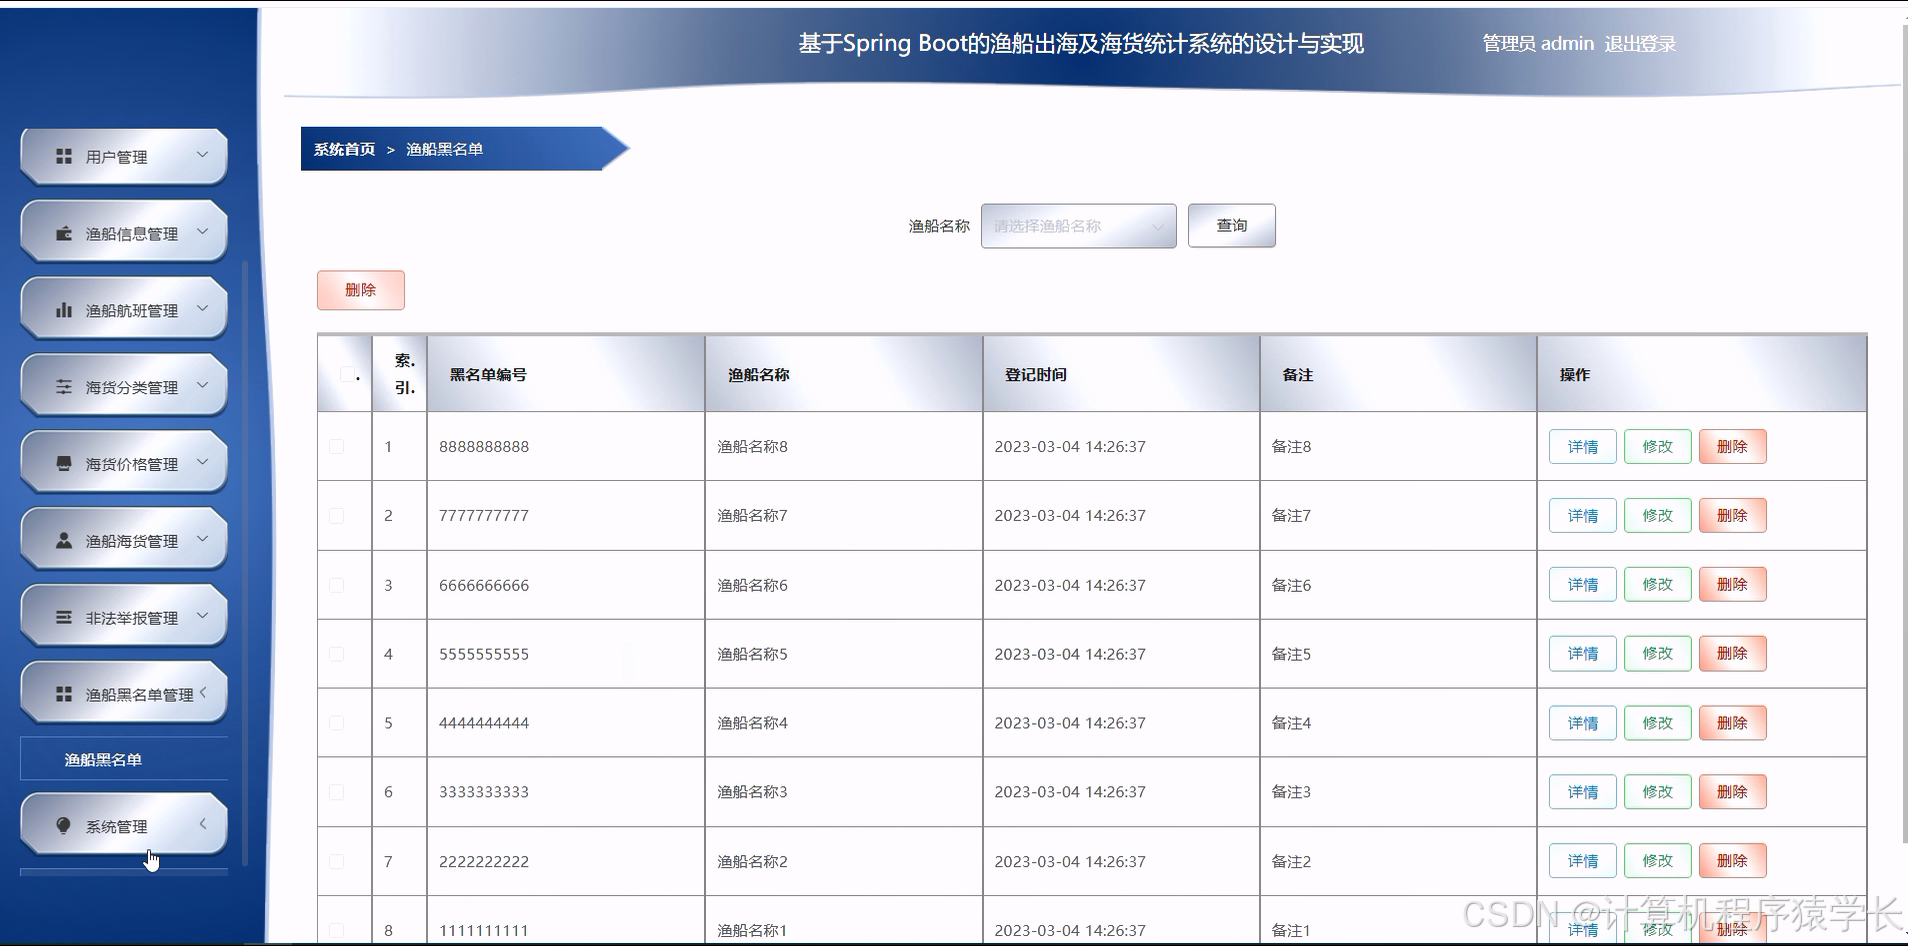Click the bulb icon beside 系统管理
This screenshot has width=1908, height=946.
(x=64, y=826)
